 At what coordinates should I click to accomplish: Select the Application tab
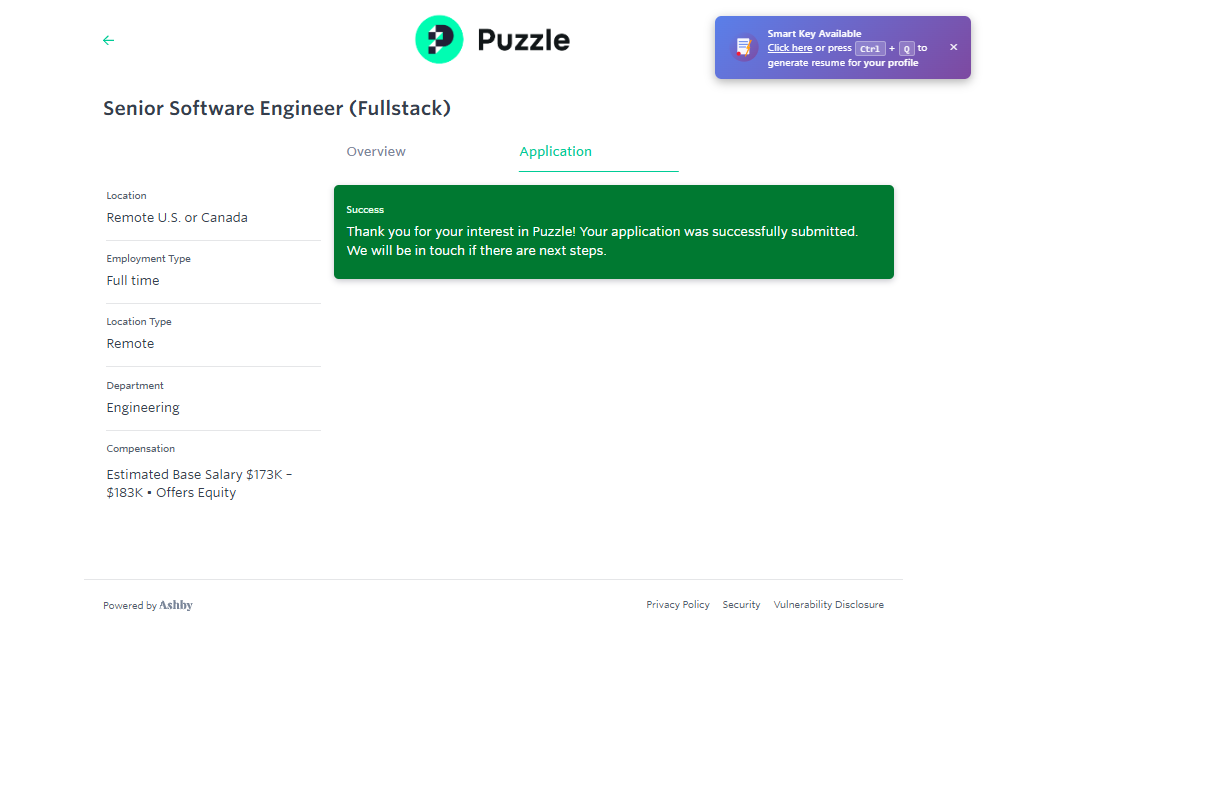pos(556,152)
